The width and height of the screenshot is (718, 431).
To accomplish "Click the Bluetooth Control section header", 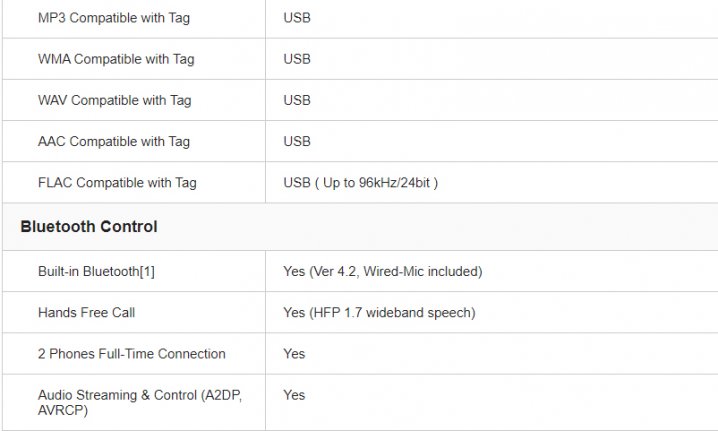I will point(89,227).
